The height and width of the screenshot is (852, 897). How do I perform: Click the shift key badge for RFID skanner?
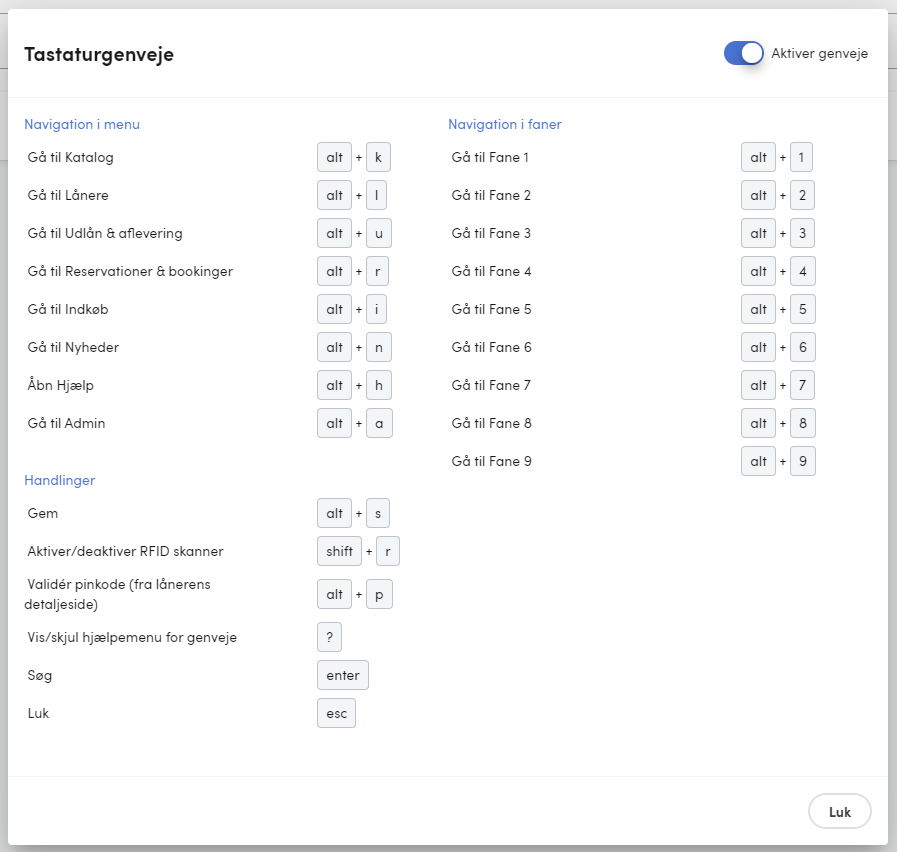(339, 551)
